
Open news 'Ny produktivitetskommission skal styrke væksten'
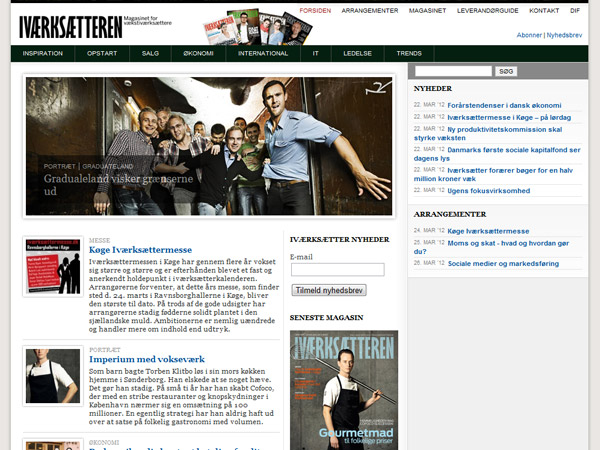click(488, 134)
